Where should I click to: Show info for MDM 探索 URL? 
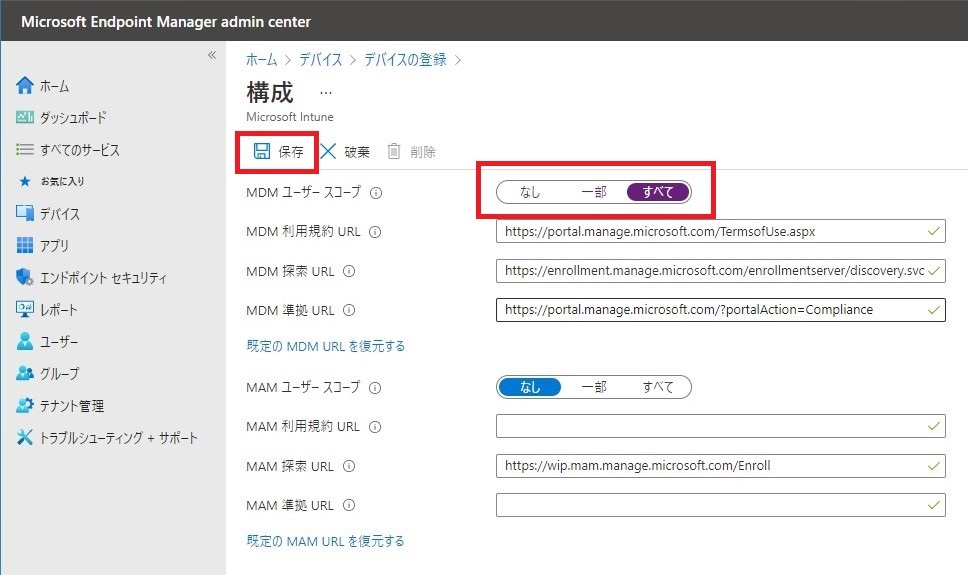point(349,271)
